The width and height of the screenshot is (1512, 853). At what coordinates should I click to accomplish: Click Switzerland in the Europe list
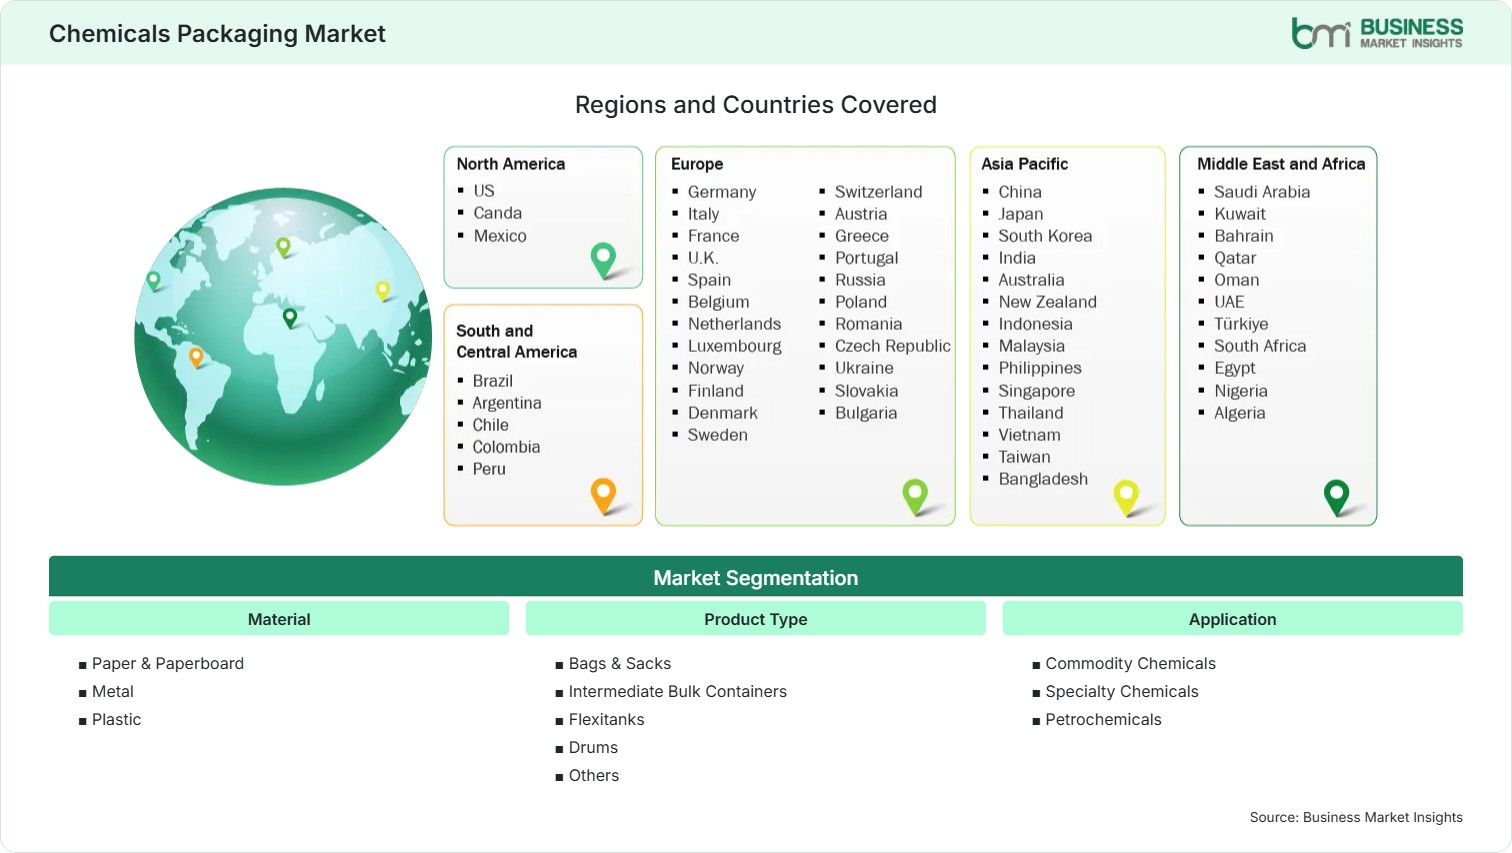(879, 192)
